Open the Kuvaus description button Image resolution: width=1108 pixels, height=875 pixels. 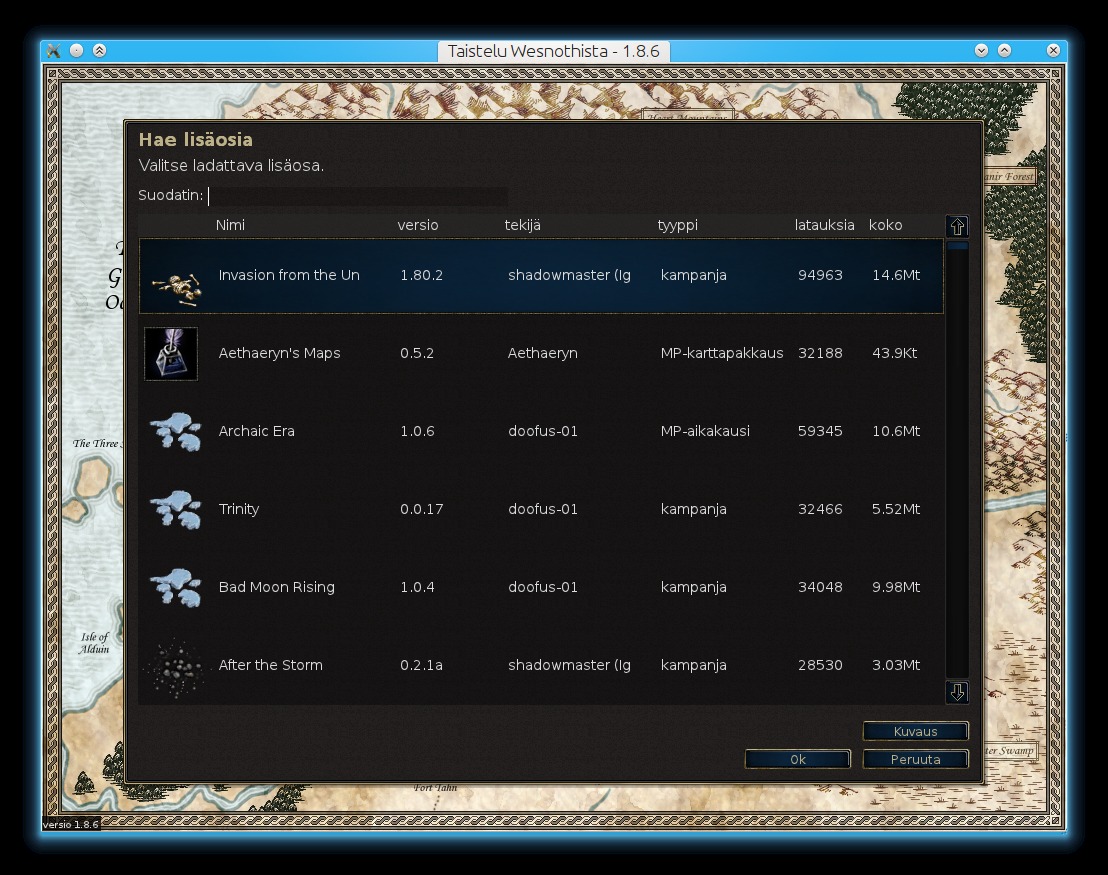[916, 732]
